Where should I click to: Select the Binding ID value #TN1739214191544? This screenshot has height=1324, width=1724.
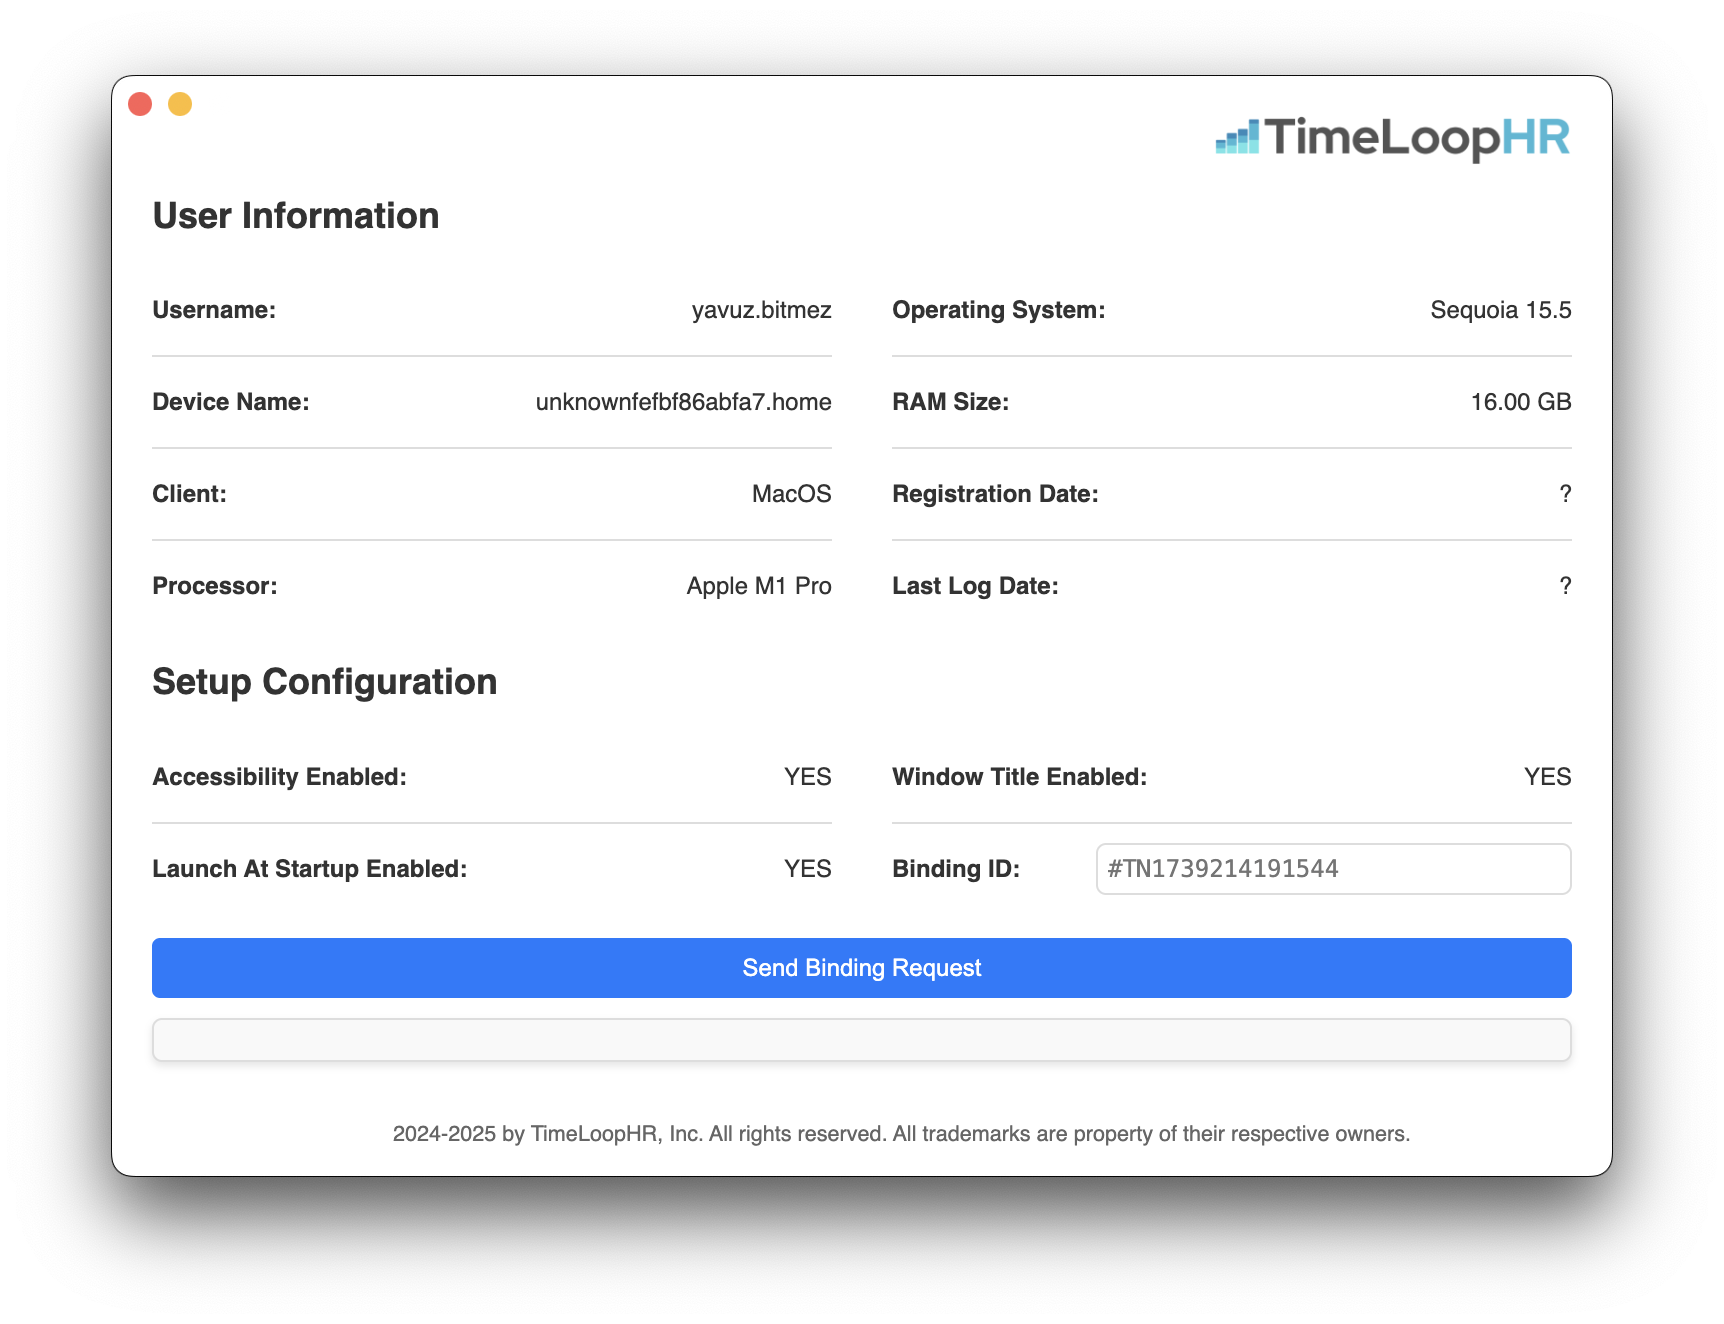click(x=1224, y=869)
